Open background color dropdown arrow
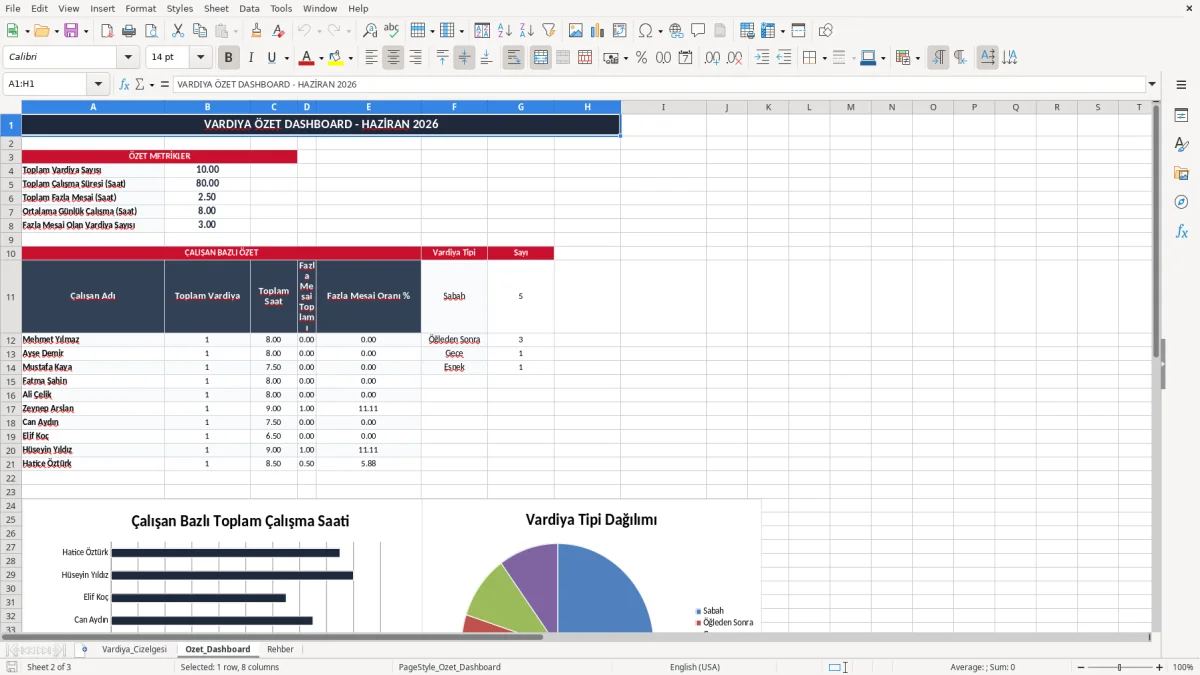The height and width of the screenshot is (675, 1200). pyautogui.click(x=350, y=58)
